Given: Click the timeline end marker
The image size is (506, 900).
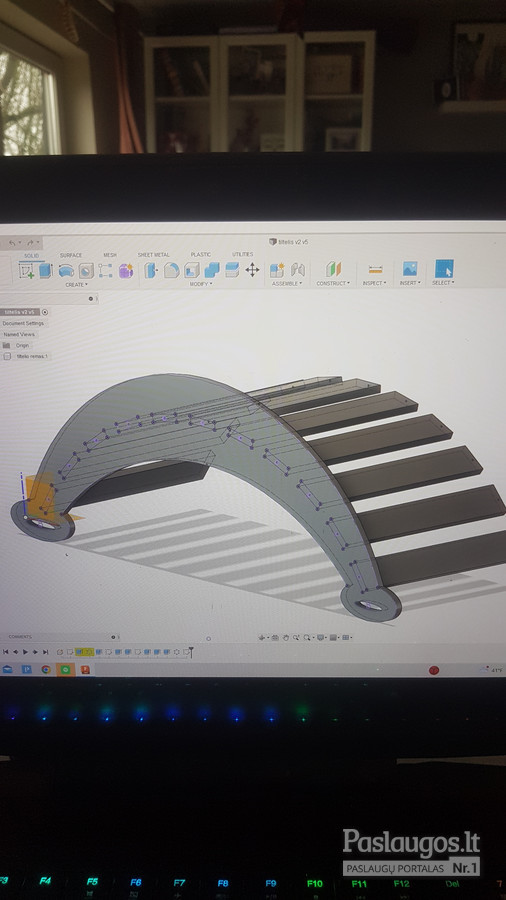Looking at the screenshot, I should pyautogui.click(x=191, y=651).
